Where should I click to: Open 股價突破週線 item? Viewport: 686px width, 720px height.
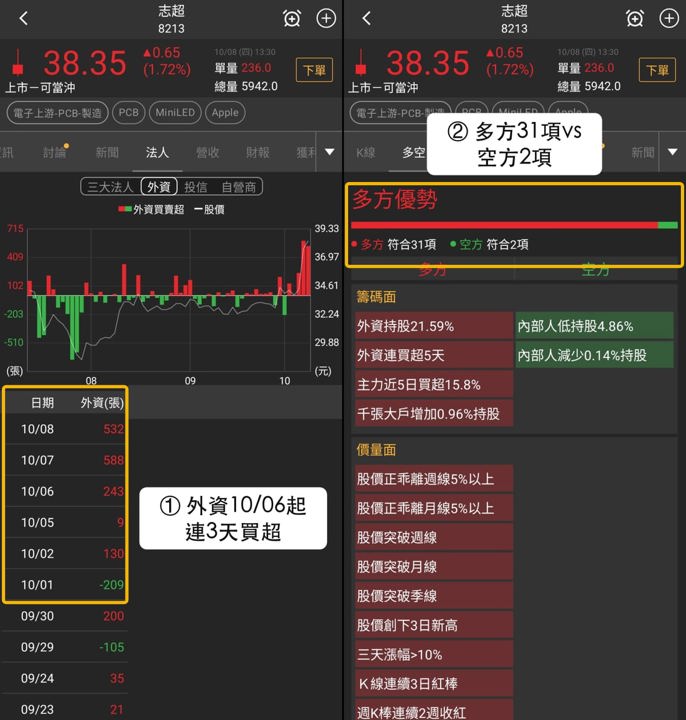tap(433, 537)
